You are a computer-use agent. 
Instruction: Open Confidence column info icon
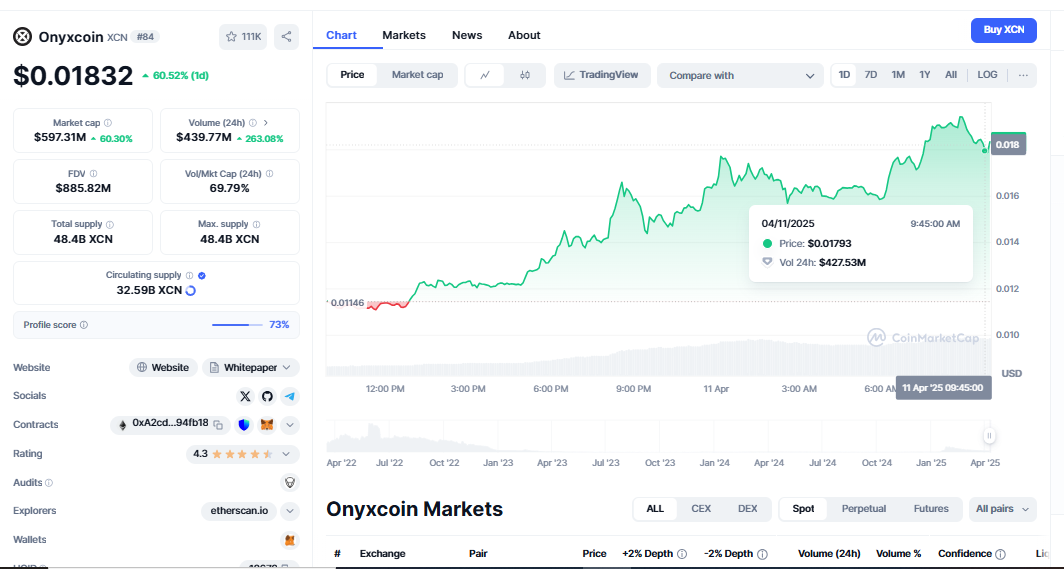coord(1000,554)
